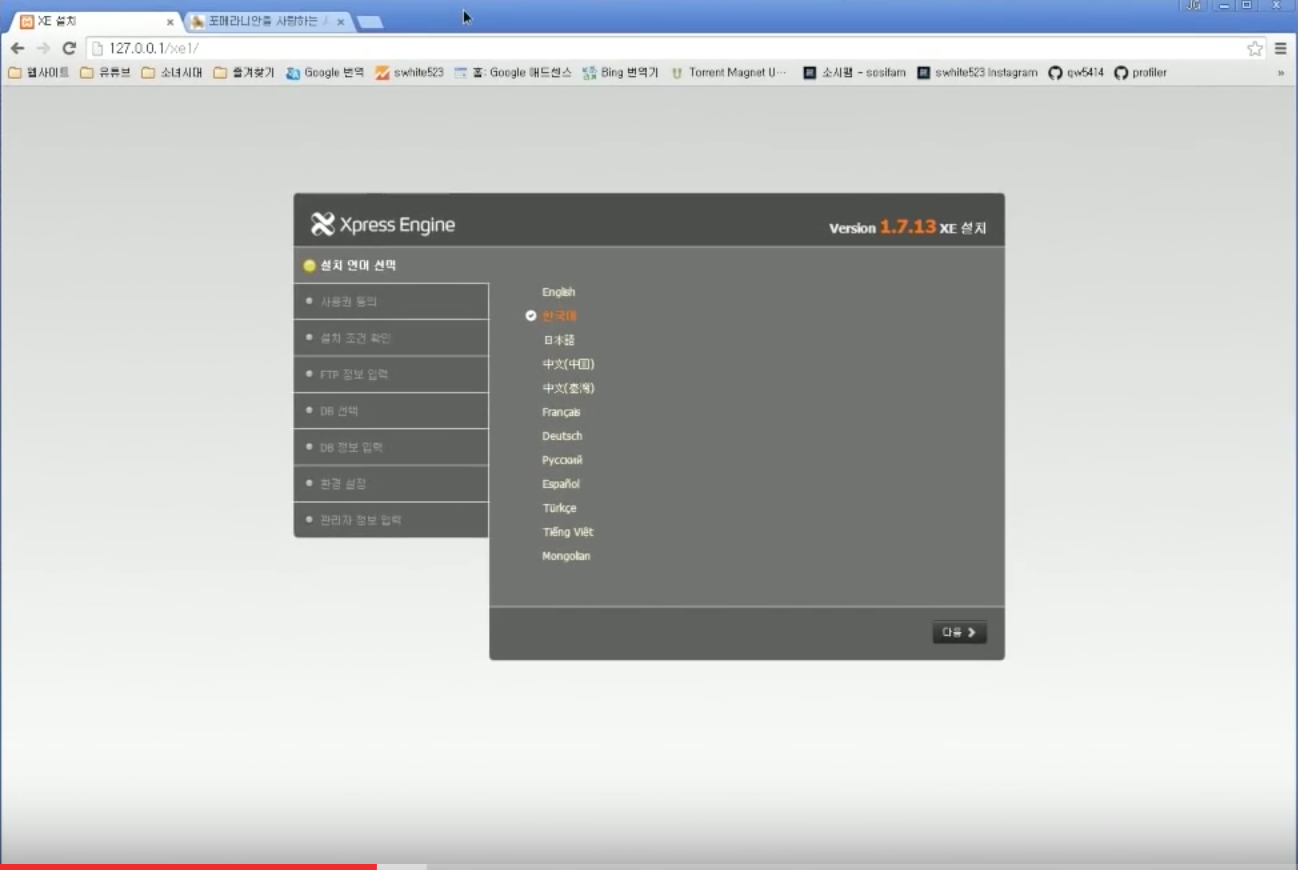Select English as installation language
This screenshot has height=870, width=1298.
click(557, 292)
